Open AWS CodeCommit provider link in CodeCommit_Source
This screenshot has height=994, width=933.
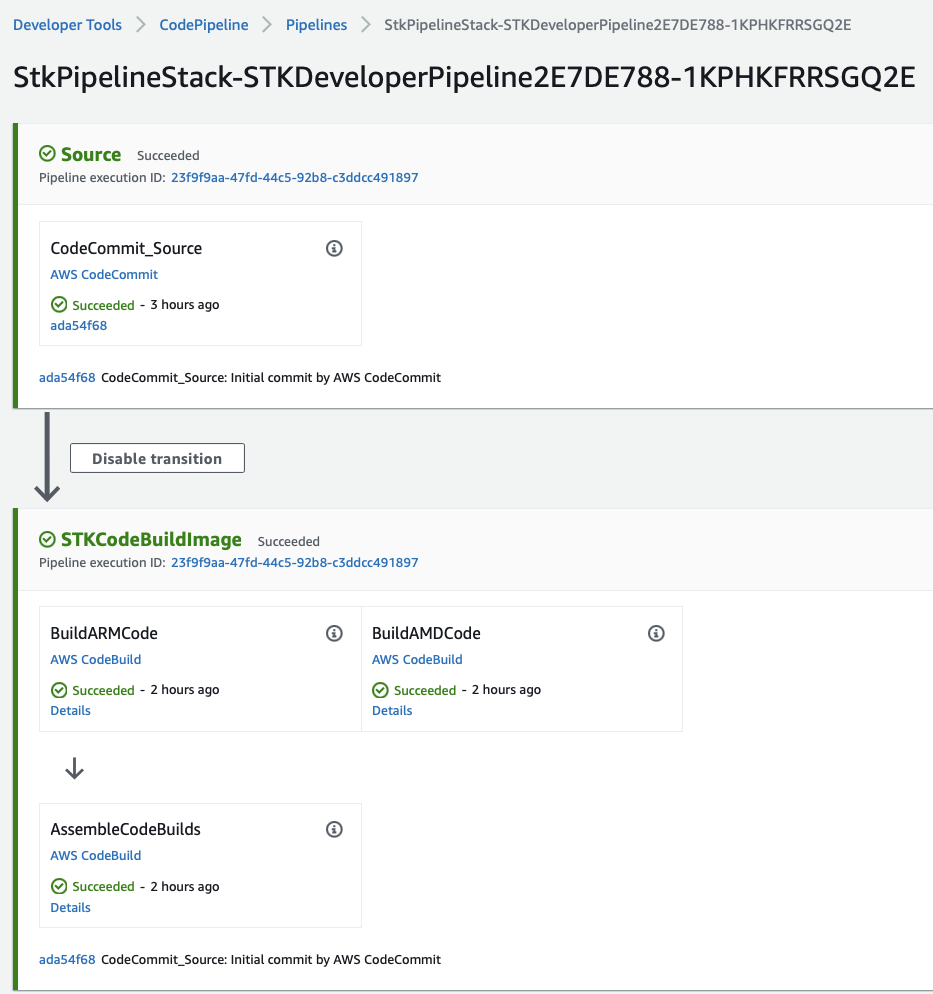104,274
